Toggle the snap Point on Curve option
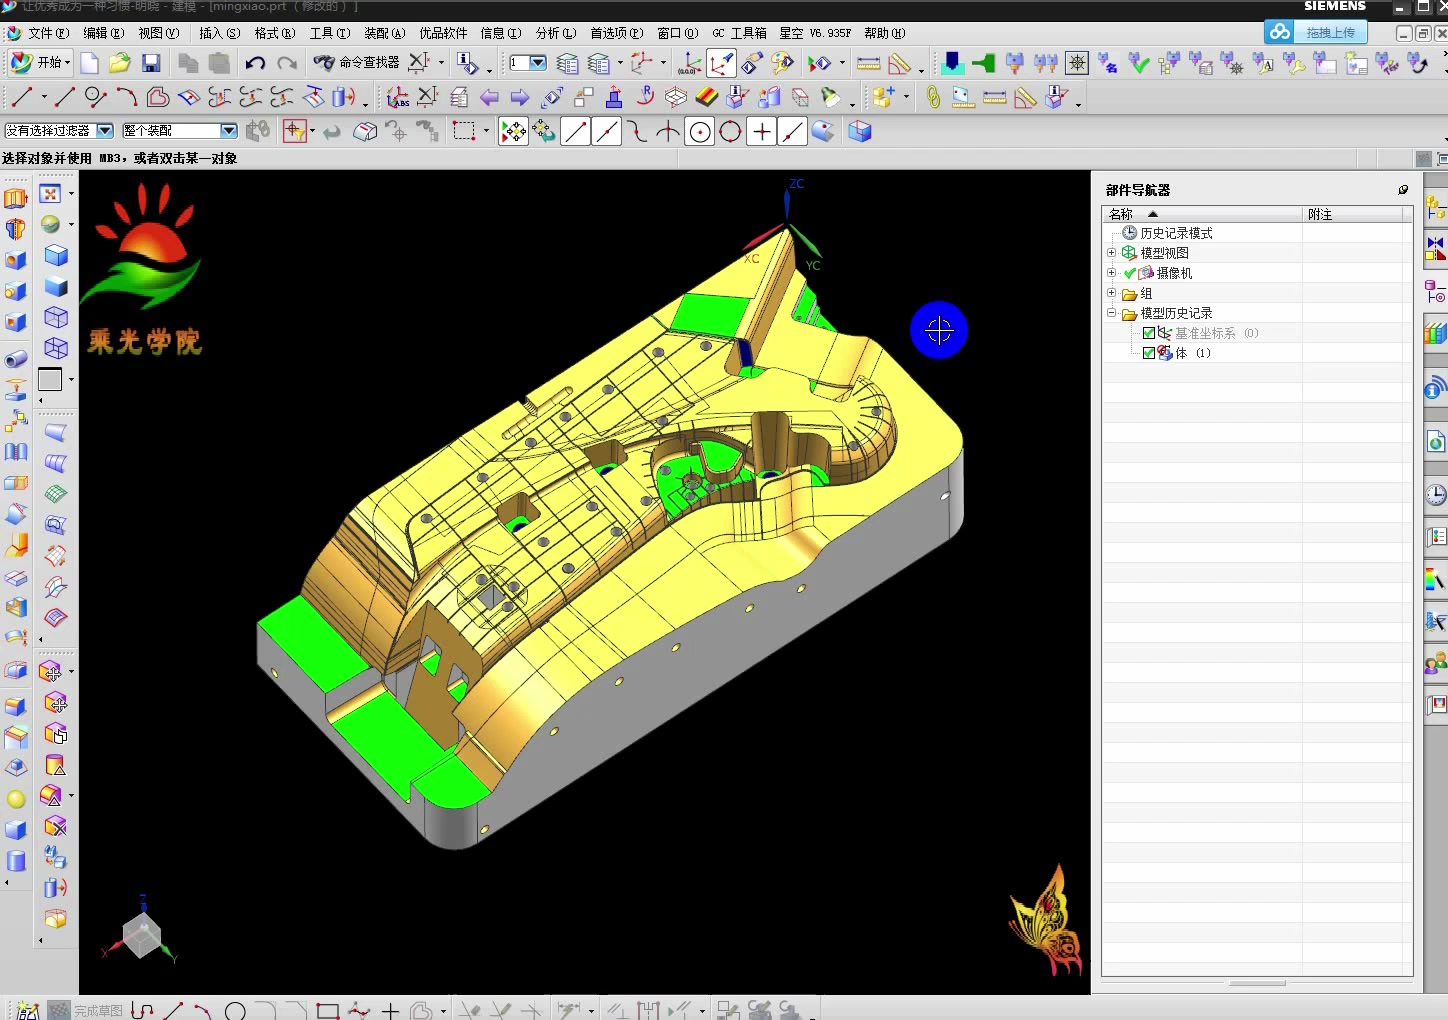 coord(793,132)
